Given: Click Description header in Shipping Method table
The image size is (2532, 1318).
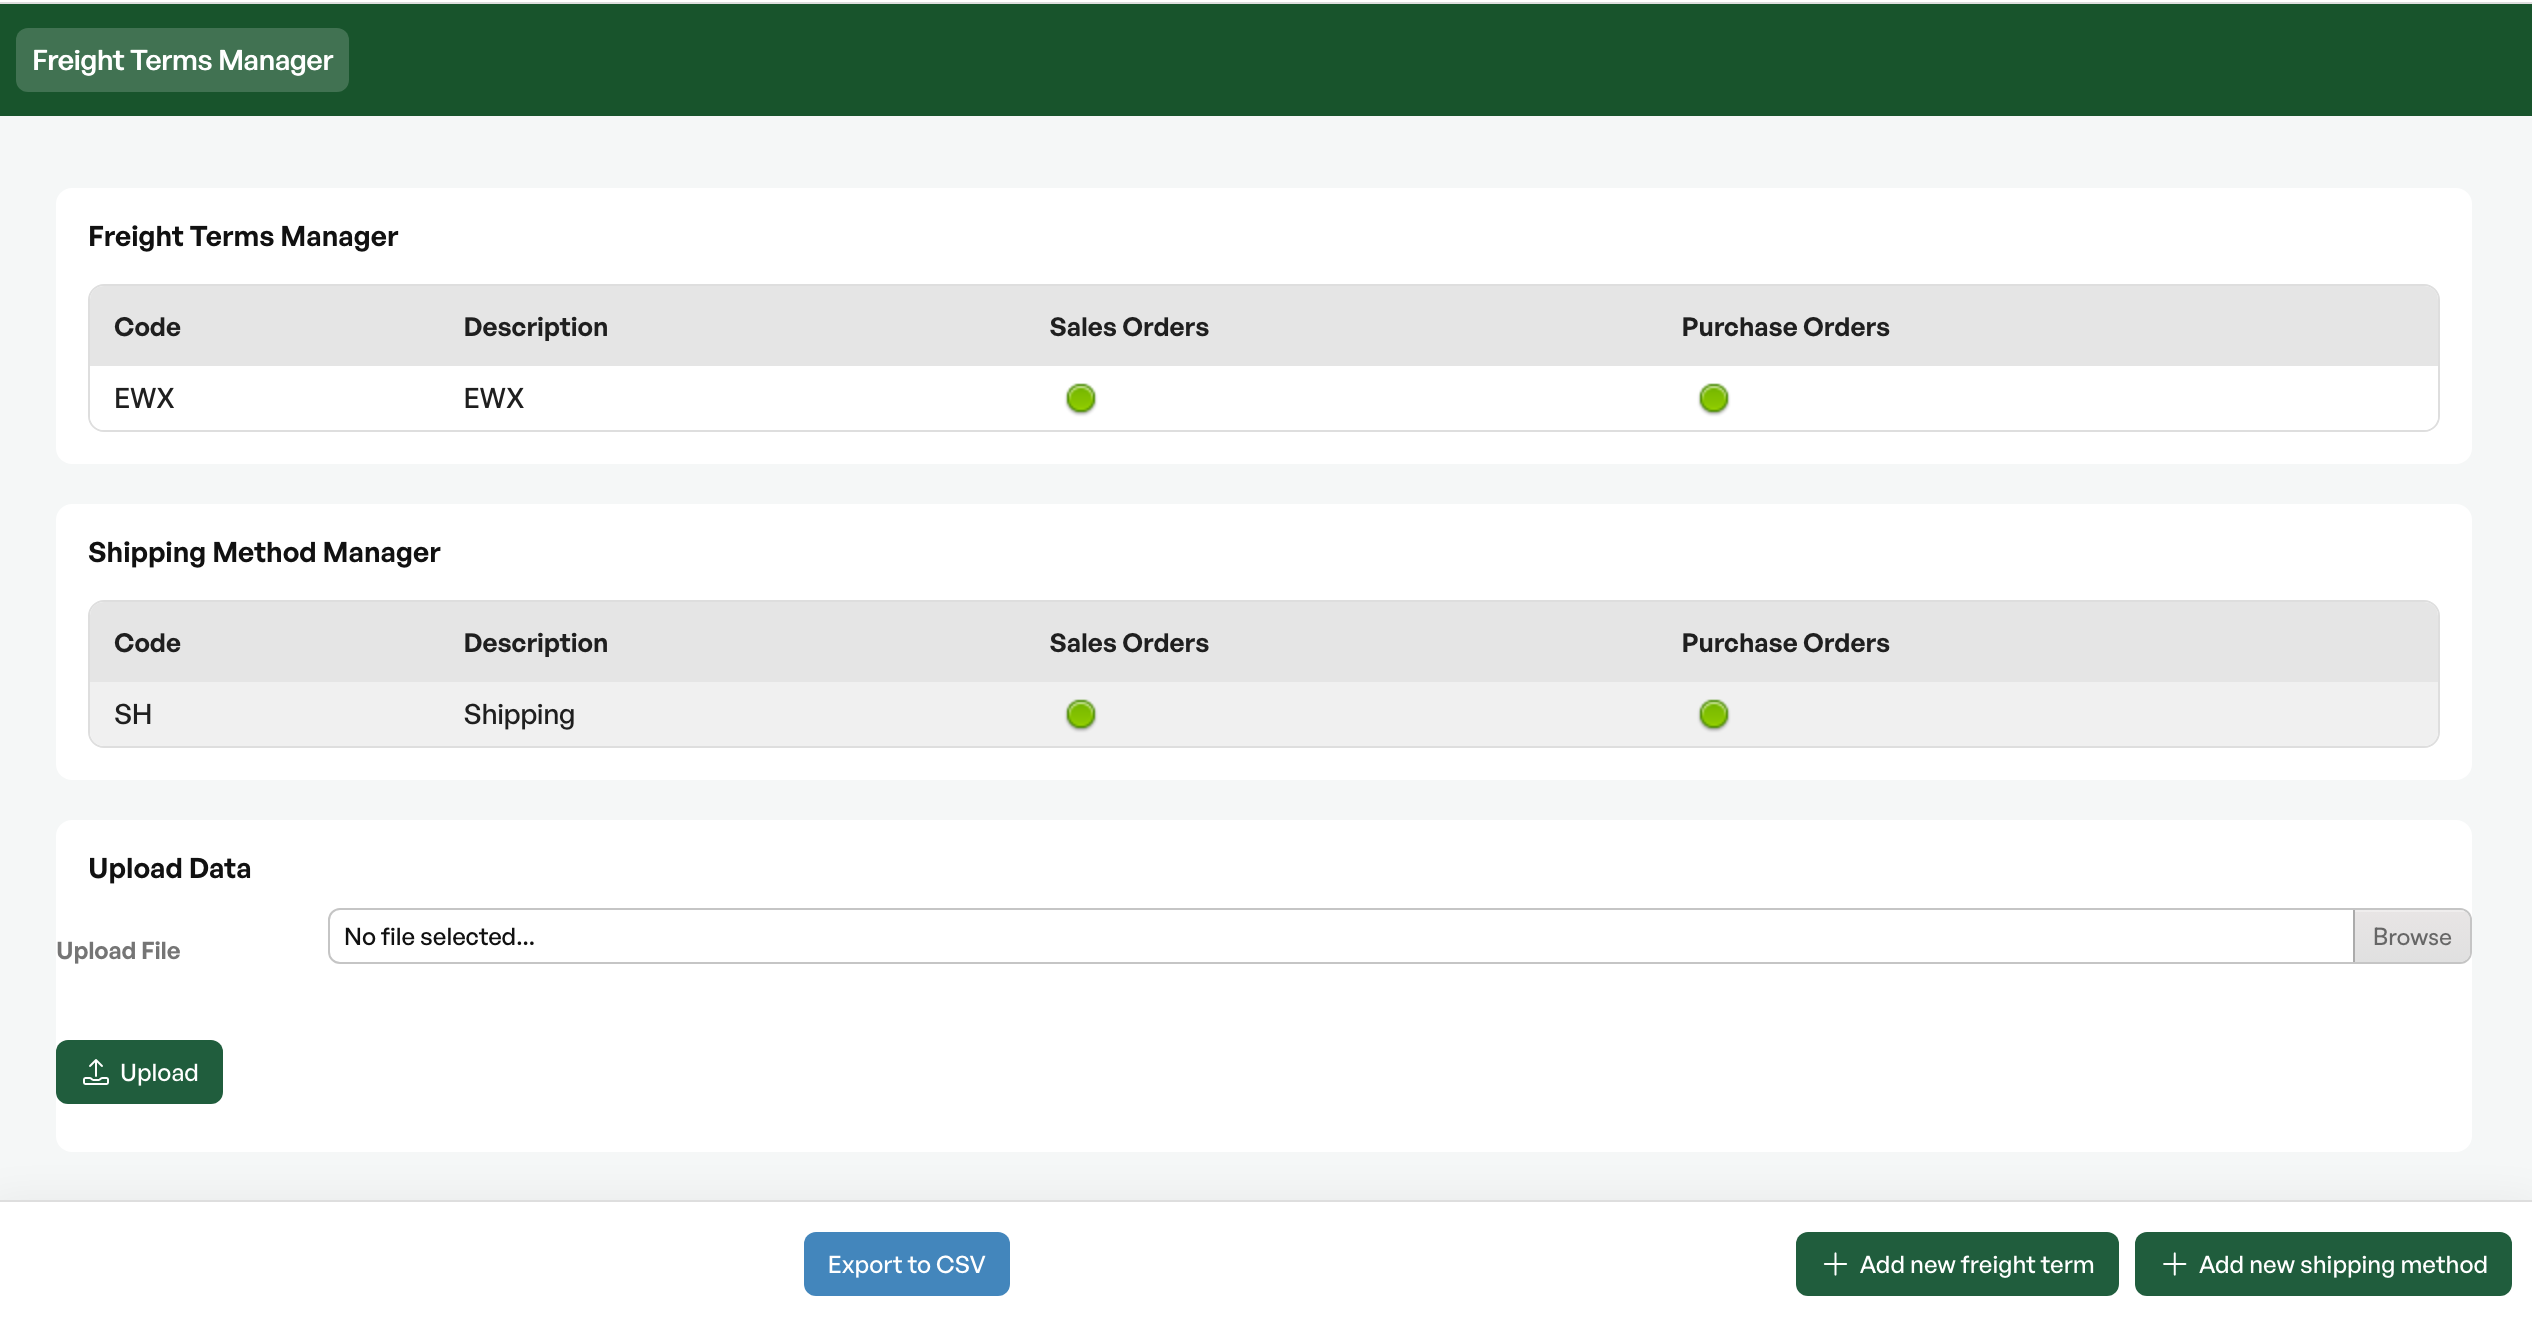Looking at the screenshot, I should [536, 643].
